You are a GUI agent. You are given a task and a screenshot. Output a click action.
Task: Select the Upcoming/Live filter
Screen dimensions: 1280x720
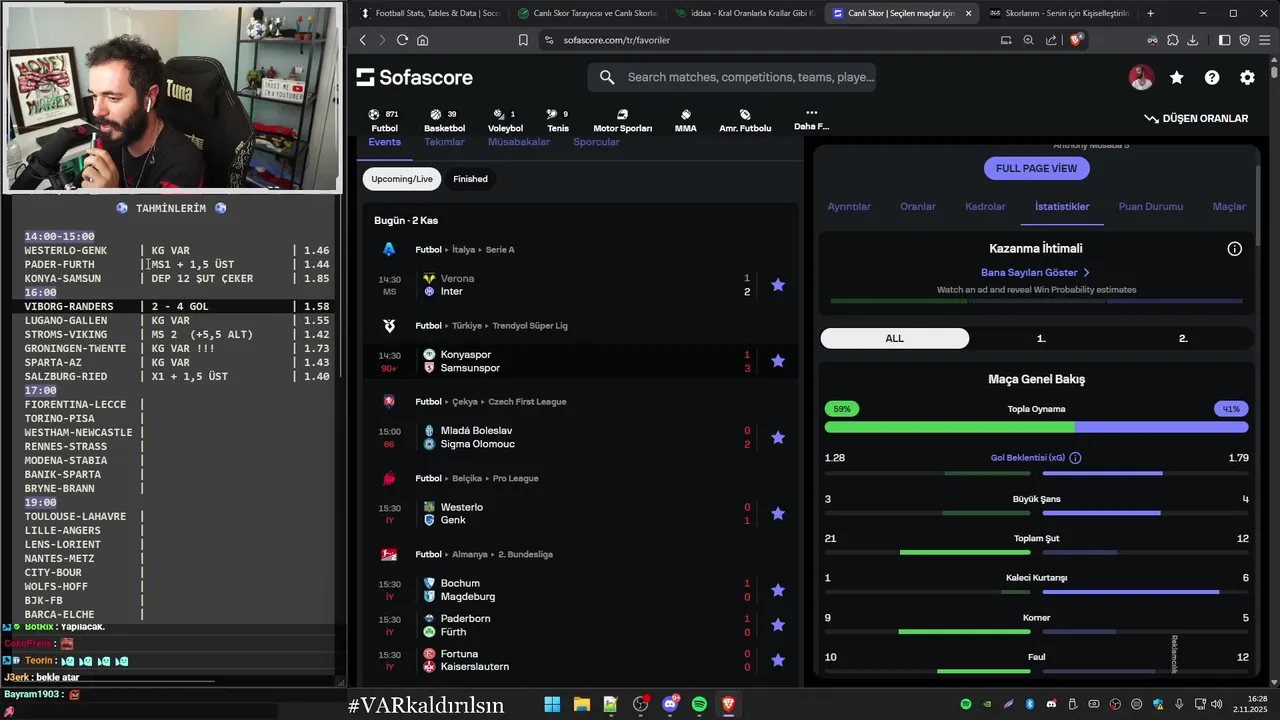tap(402, 179)
